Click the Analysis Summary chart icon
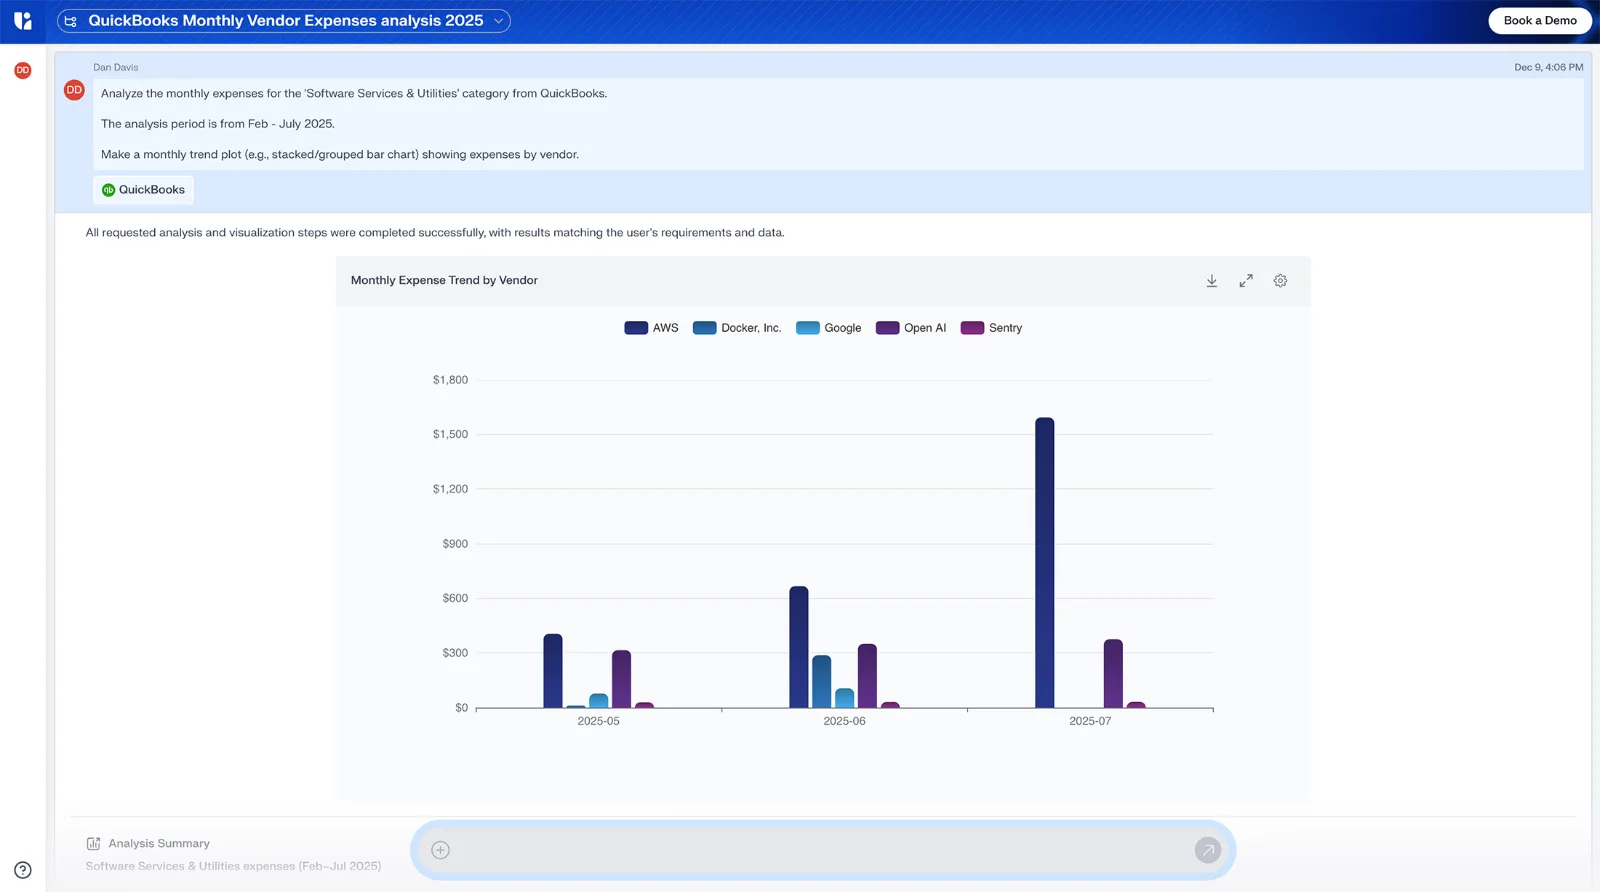 [x=93, y=844]
